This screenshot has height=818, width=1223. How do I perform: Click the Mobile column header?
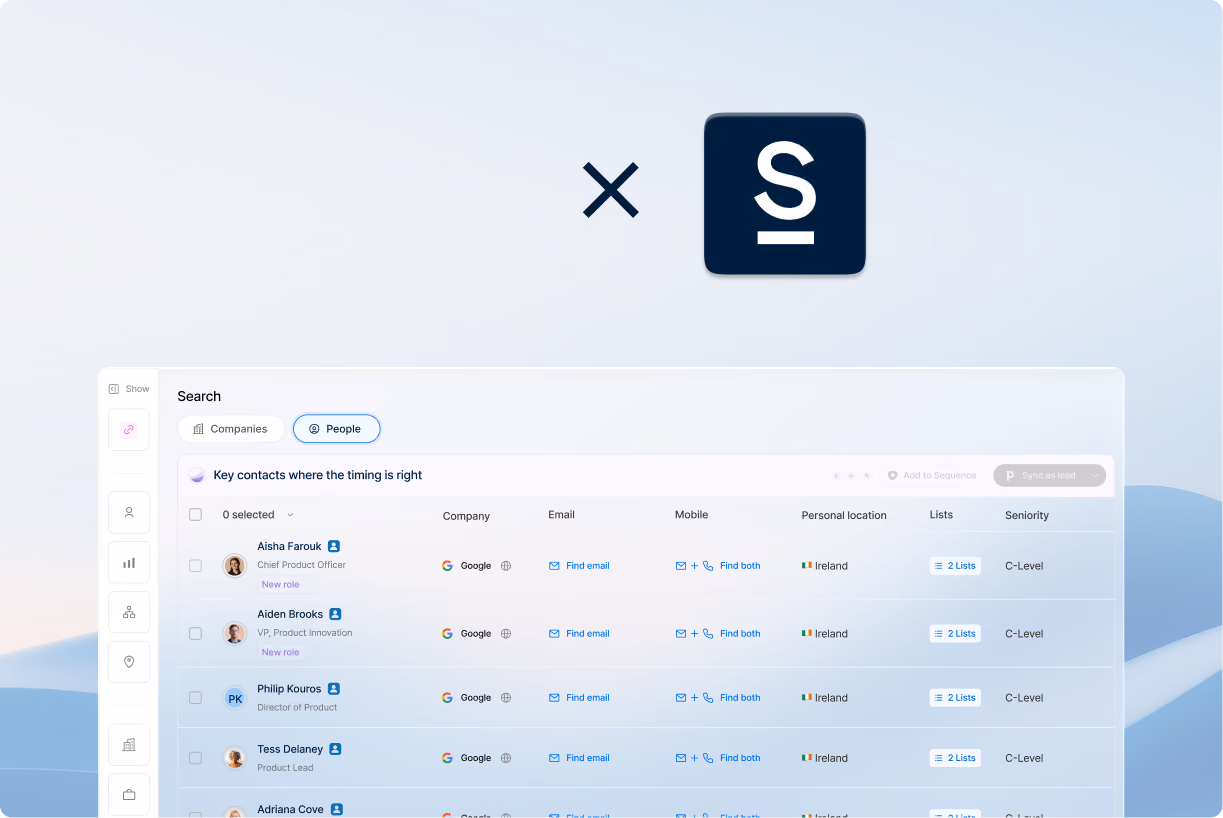691,515
